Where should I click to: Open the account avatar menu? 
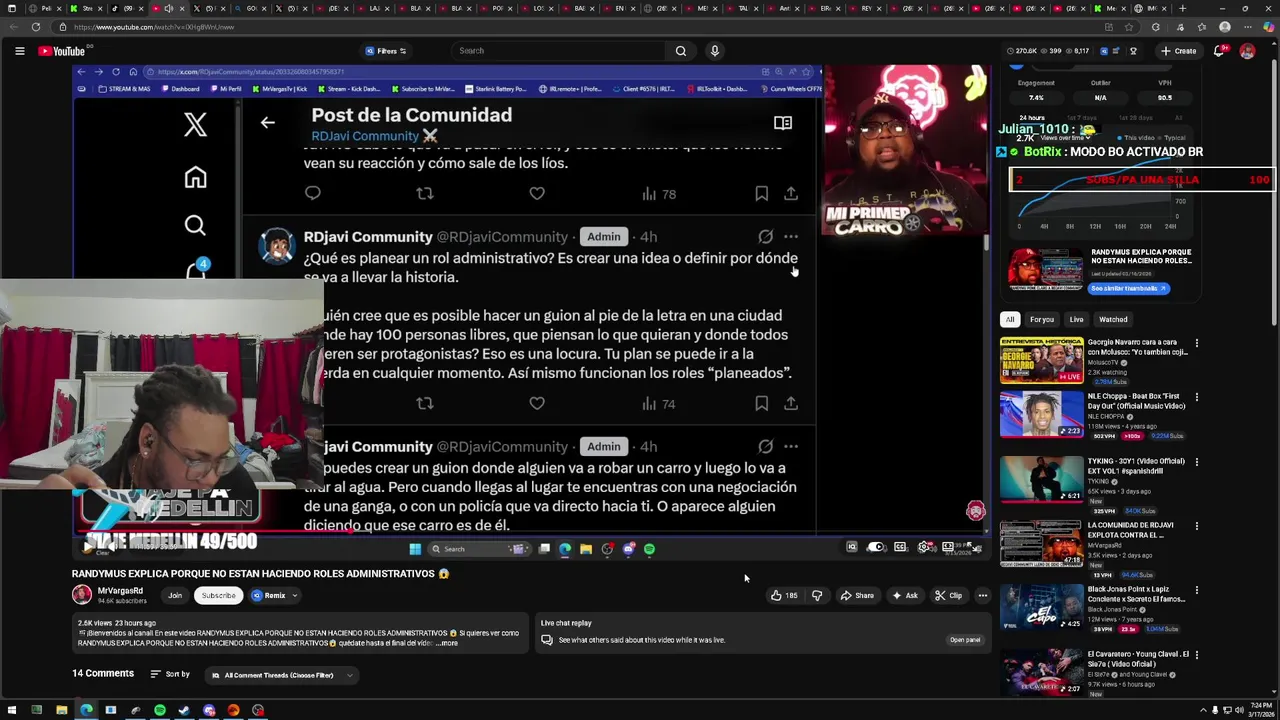1247,51
